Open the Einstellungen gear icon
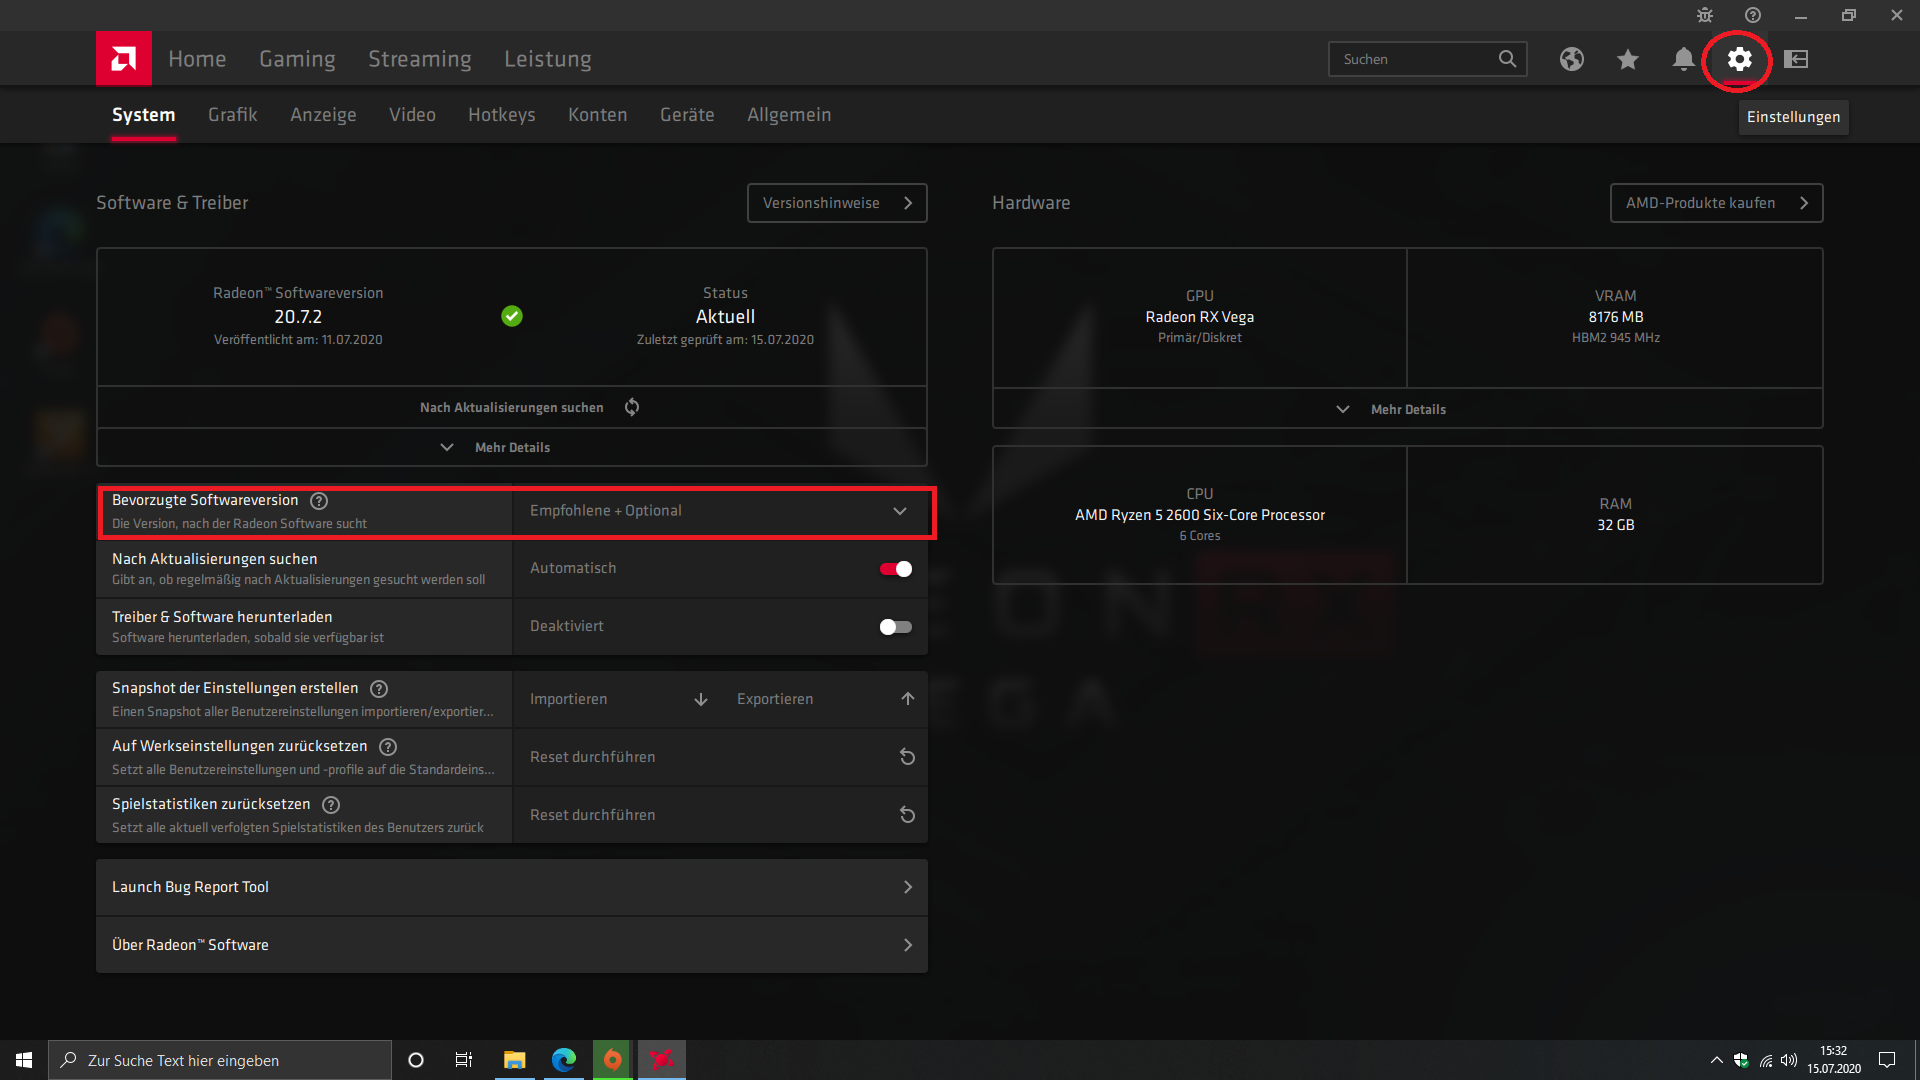Image resolution: width=1920 pixels, height=1080 pixels. [x=1739, y=59]
